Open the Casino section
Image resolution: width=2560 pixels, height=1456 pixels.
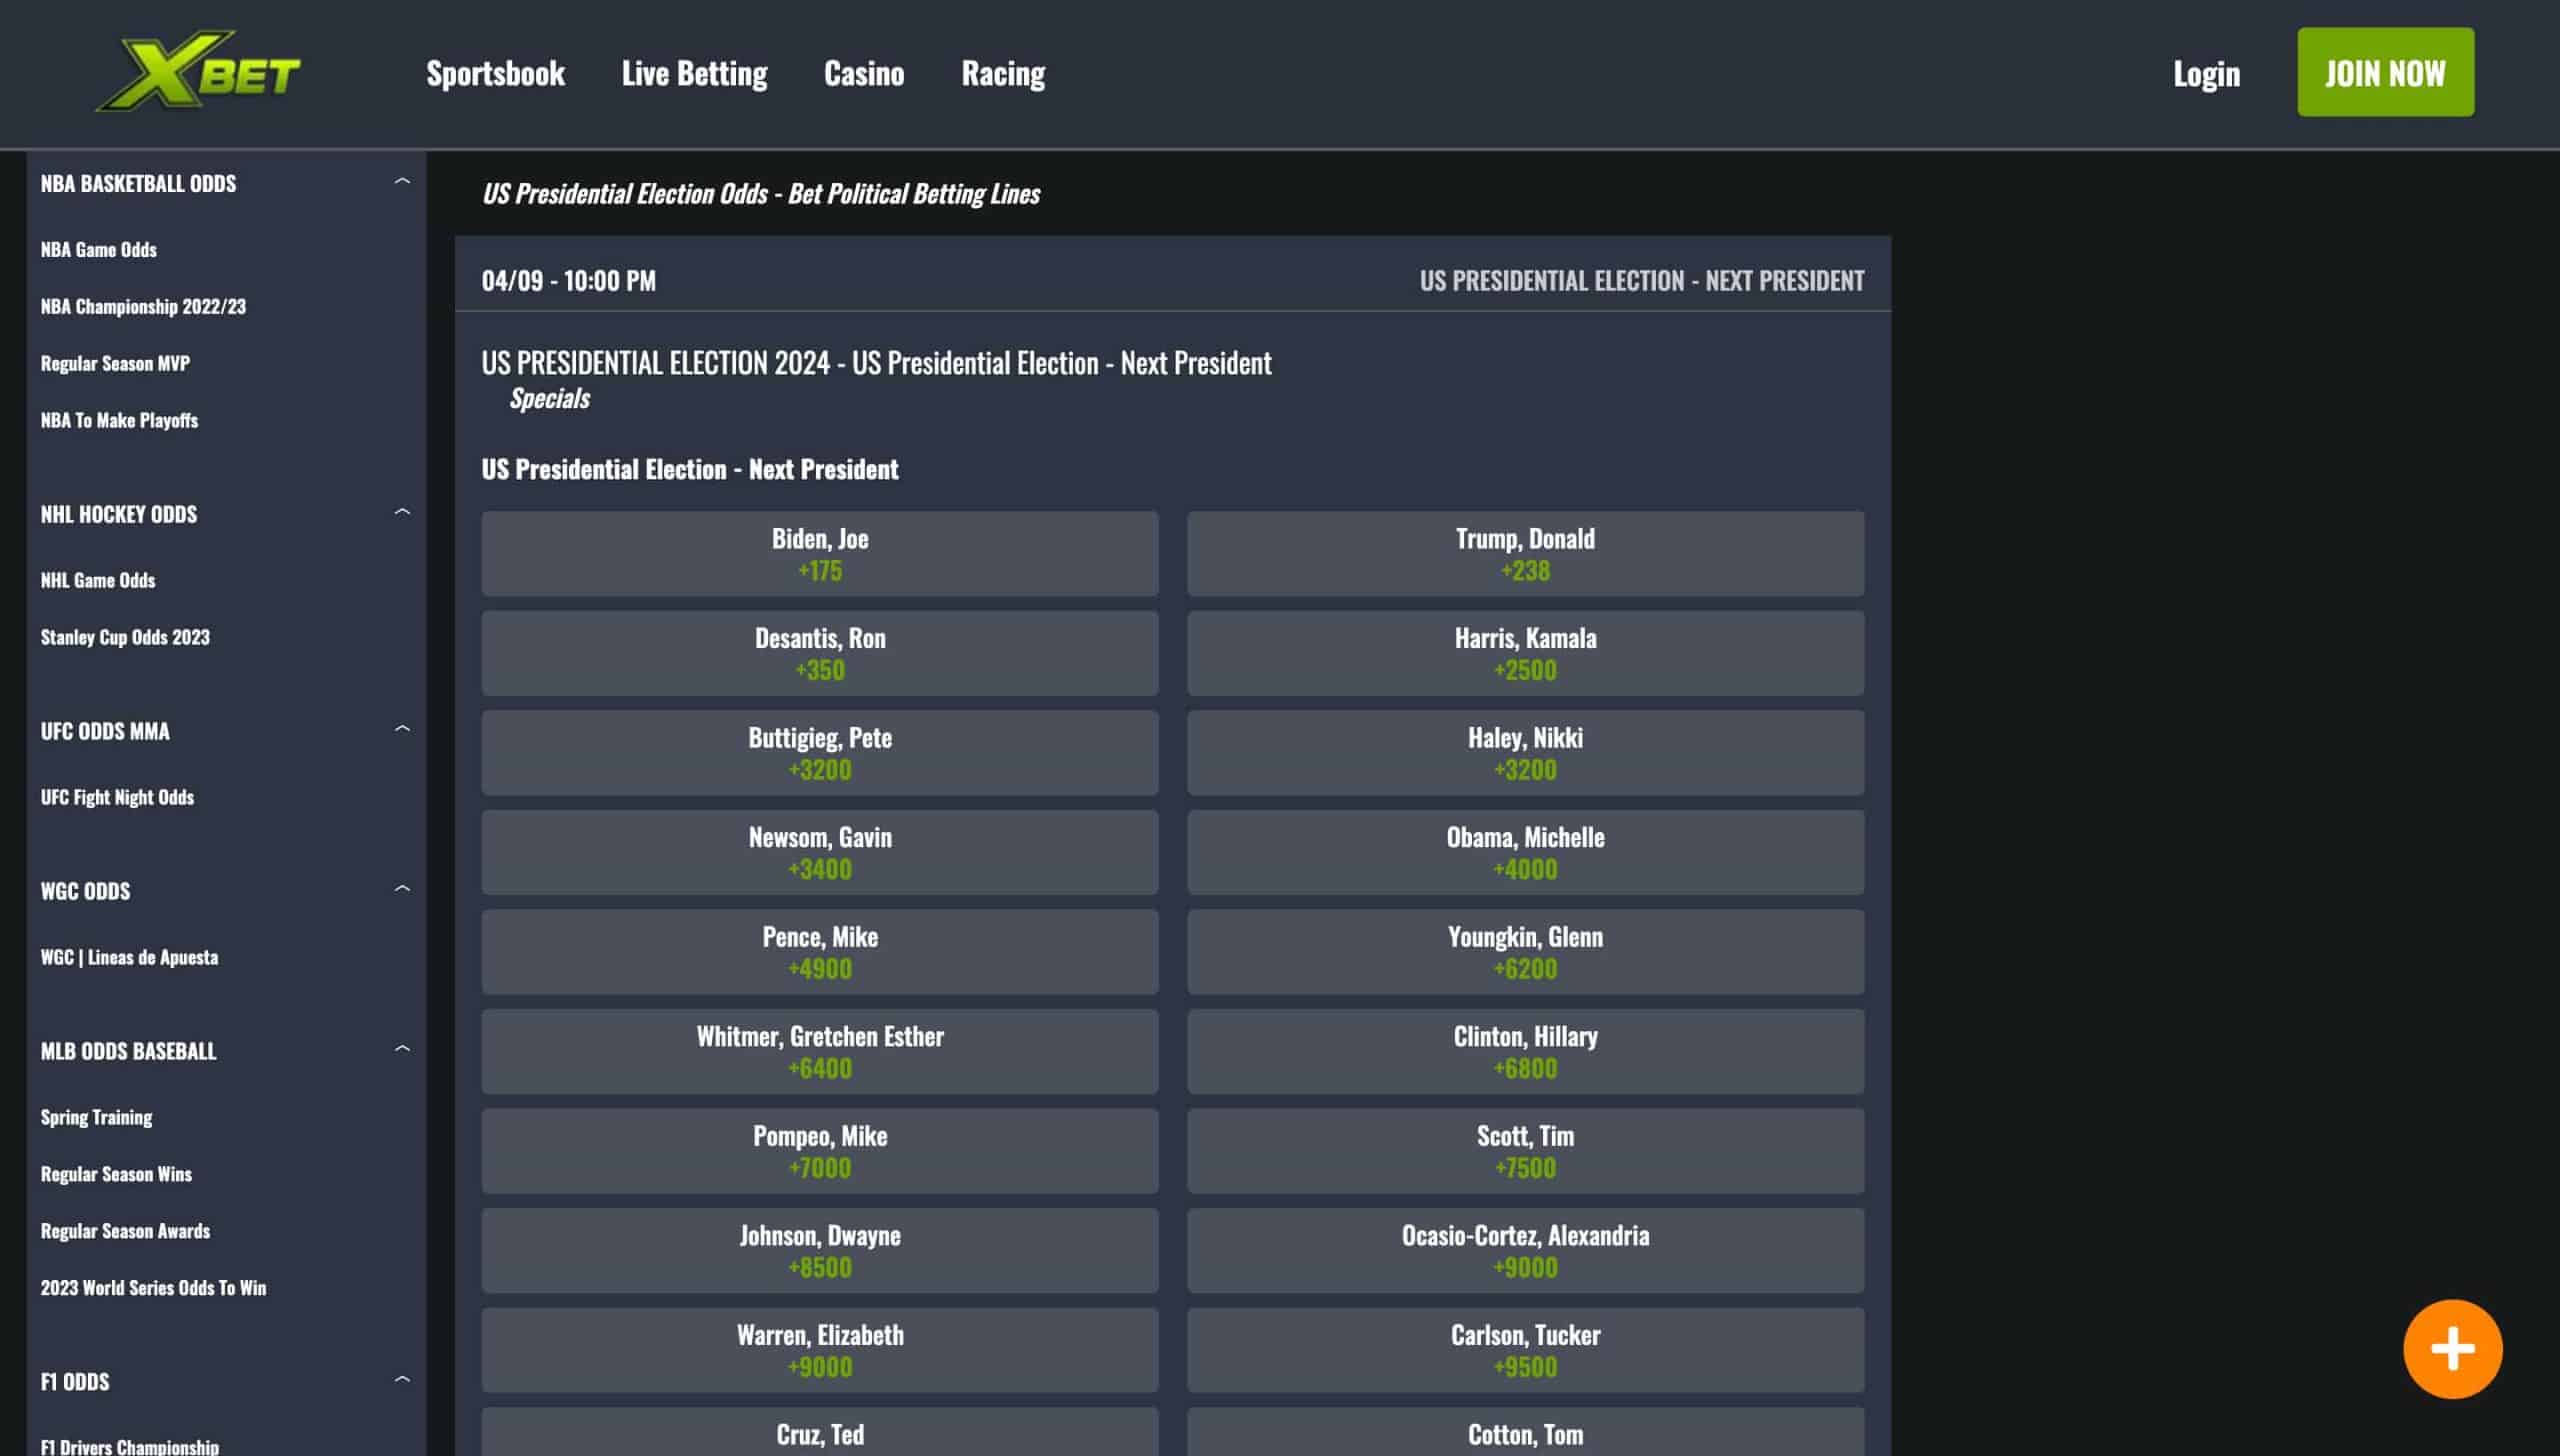tap(864, 73)
